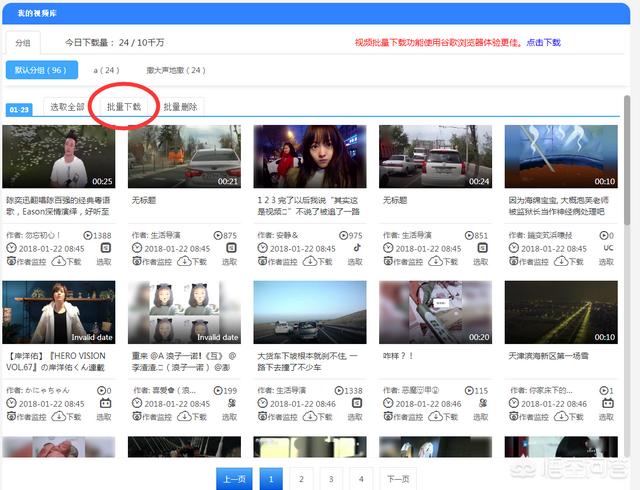Click UC source icon on 海绵宝宝 video
This screenshot has width=640, height=490.
tap(608, 248)
